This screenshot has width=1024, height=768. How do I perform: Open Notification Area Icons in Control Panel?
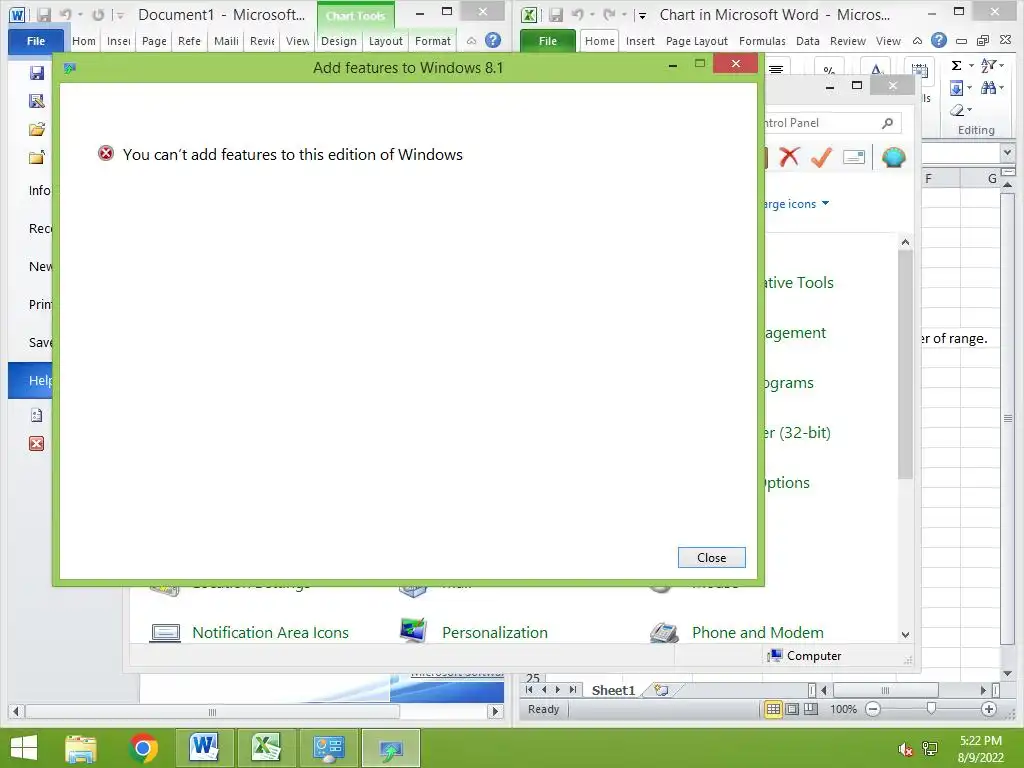click(x=270, y=632)
